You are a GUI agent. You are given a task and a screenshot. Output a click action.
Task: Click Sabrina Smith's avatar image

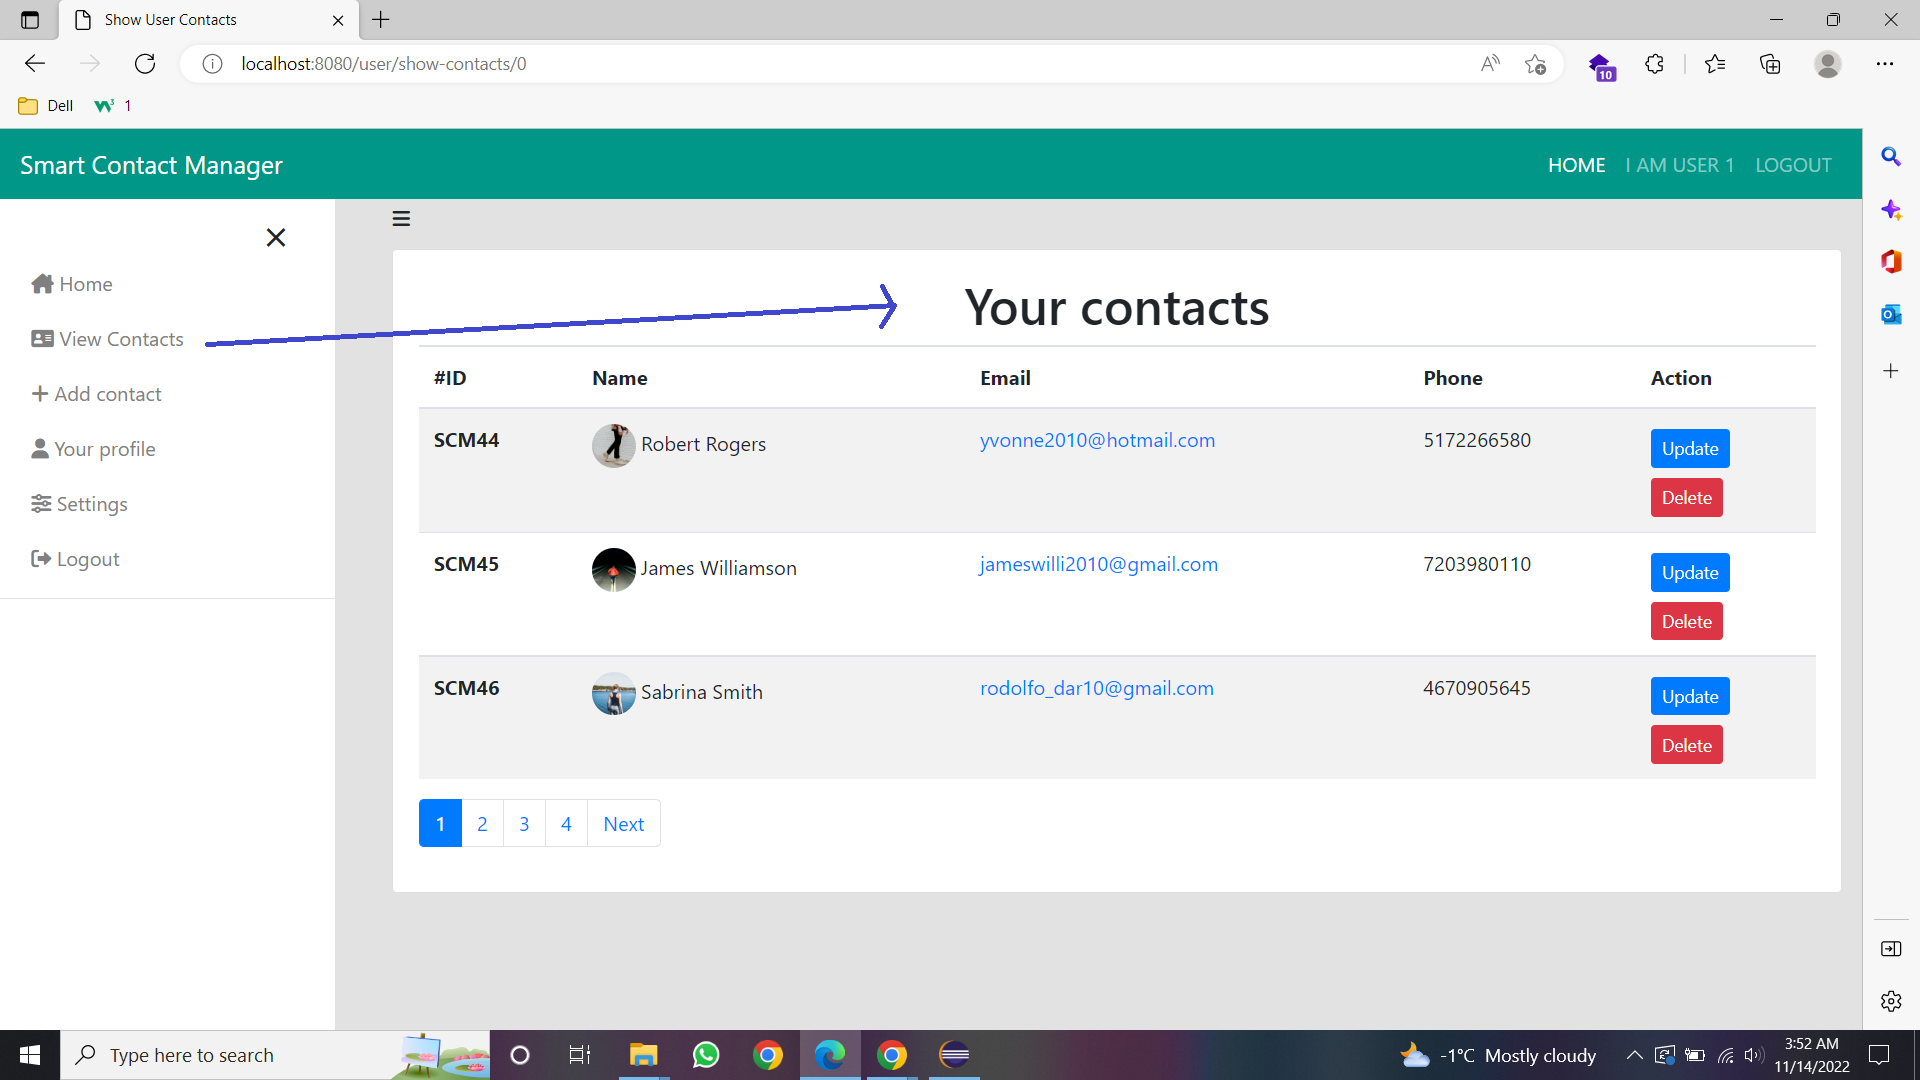tap(614, 693)
